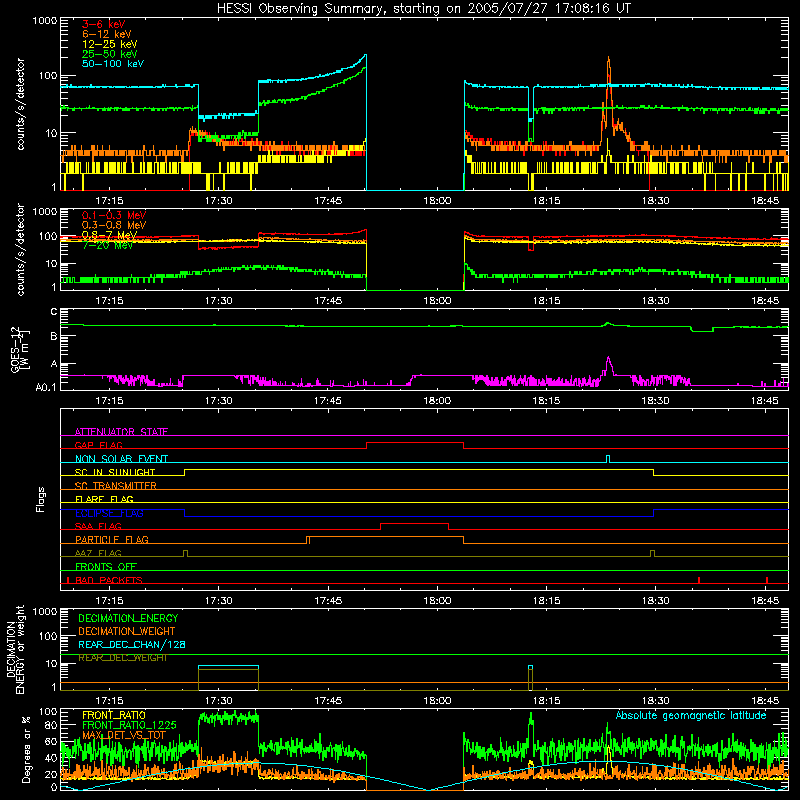Click the NON_SOLAR_EVENT flag pulse
800x800 pixels.
608,458
